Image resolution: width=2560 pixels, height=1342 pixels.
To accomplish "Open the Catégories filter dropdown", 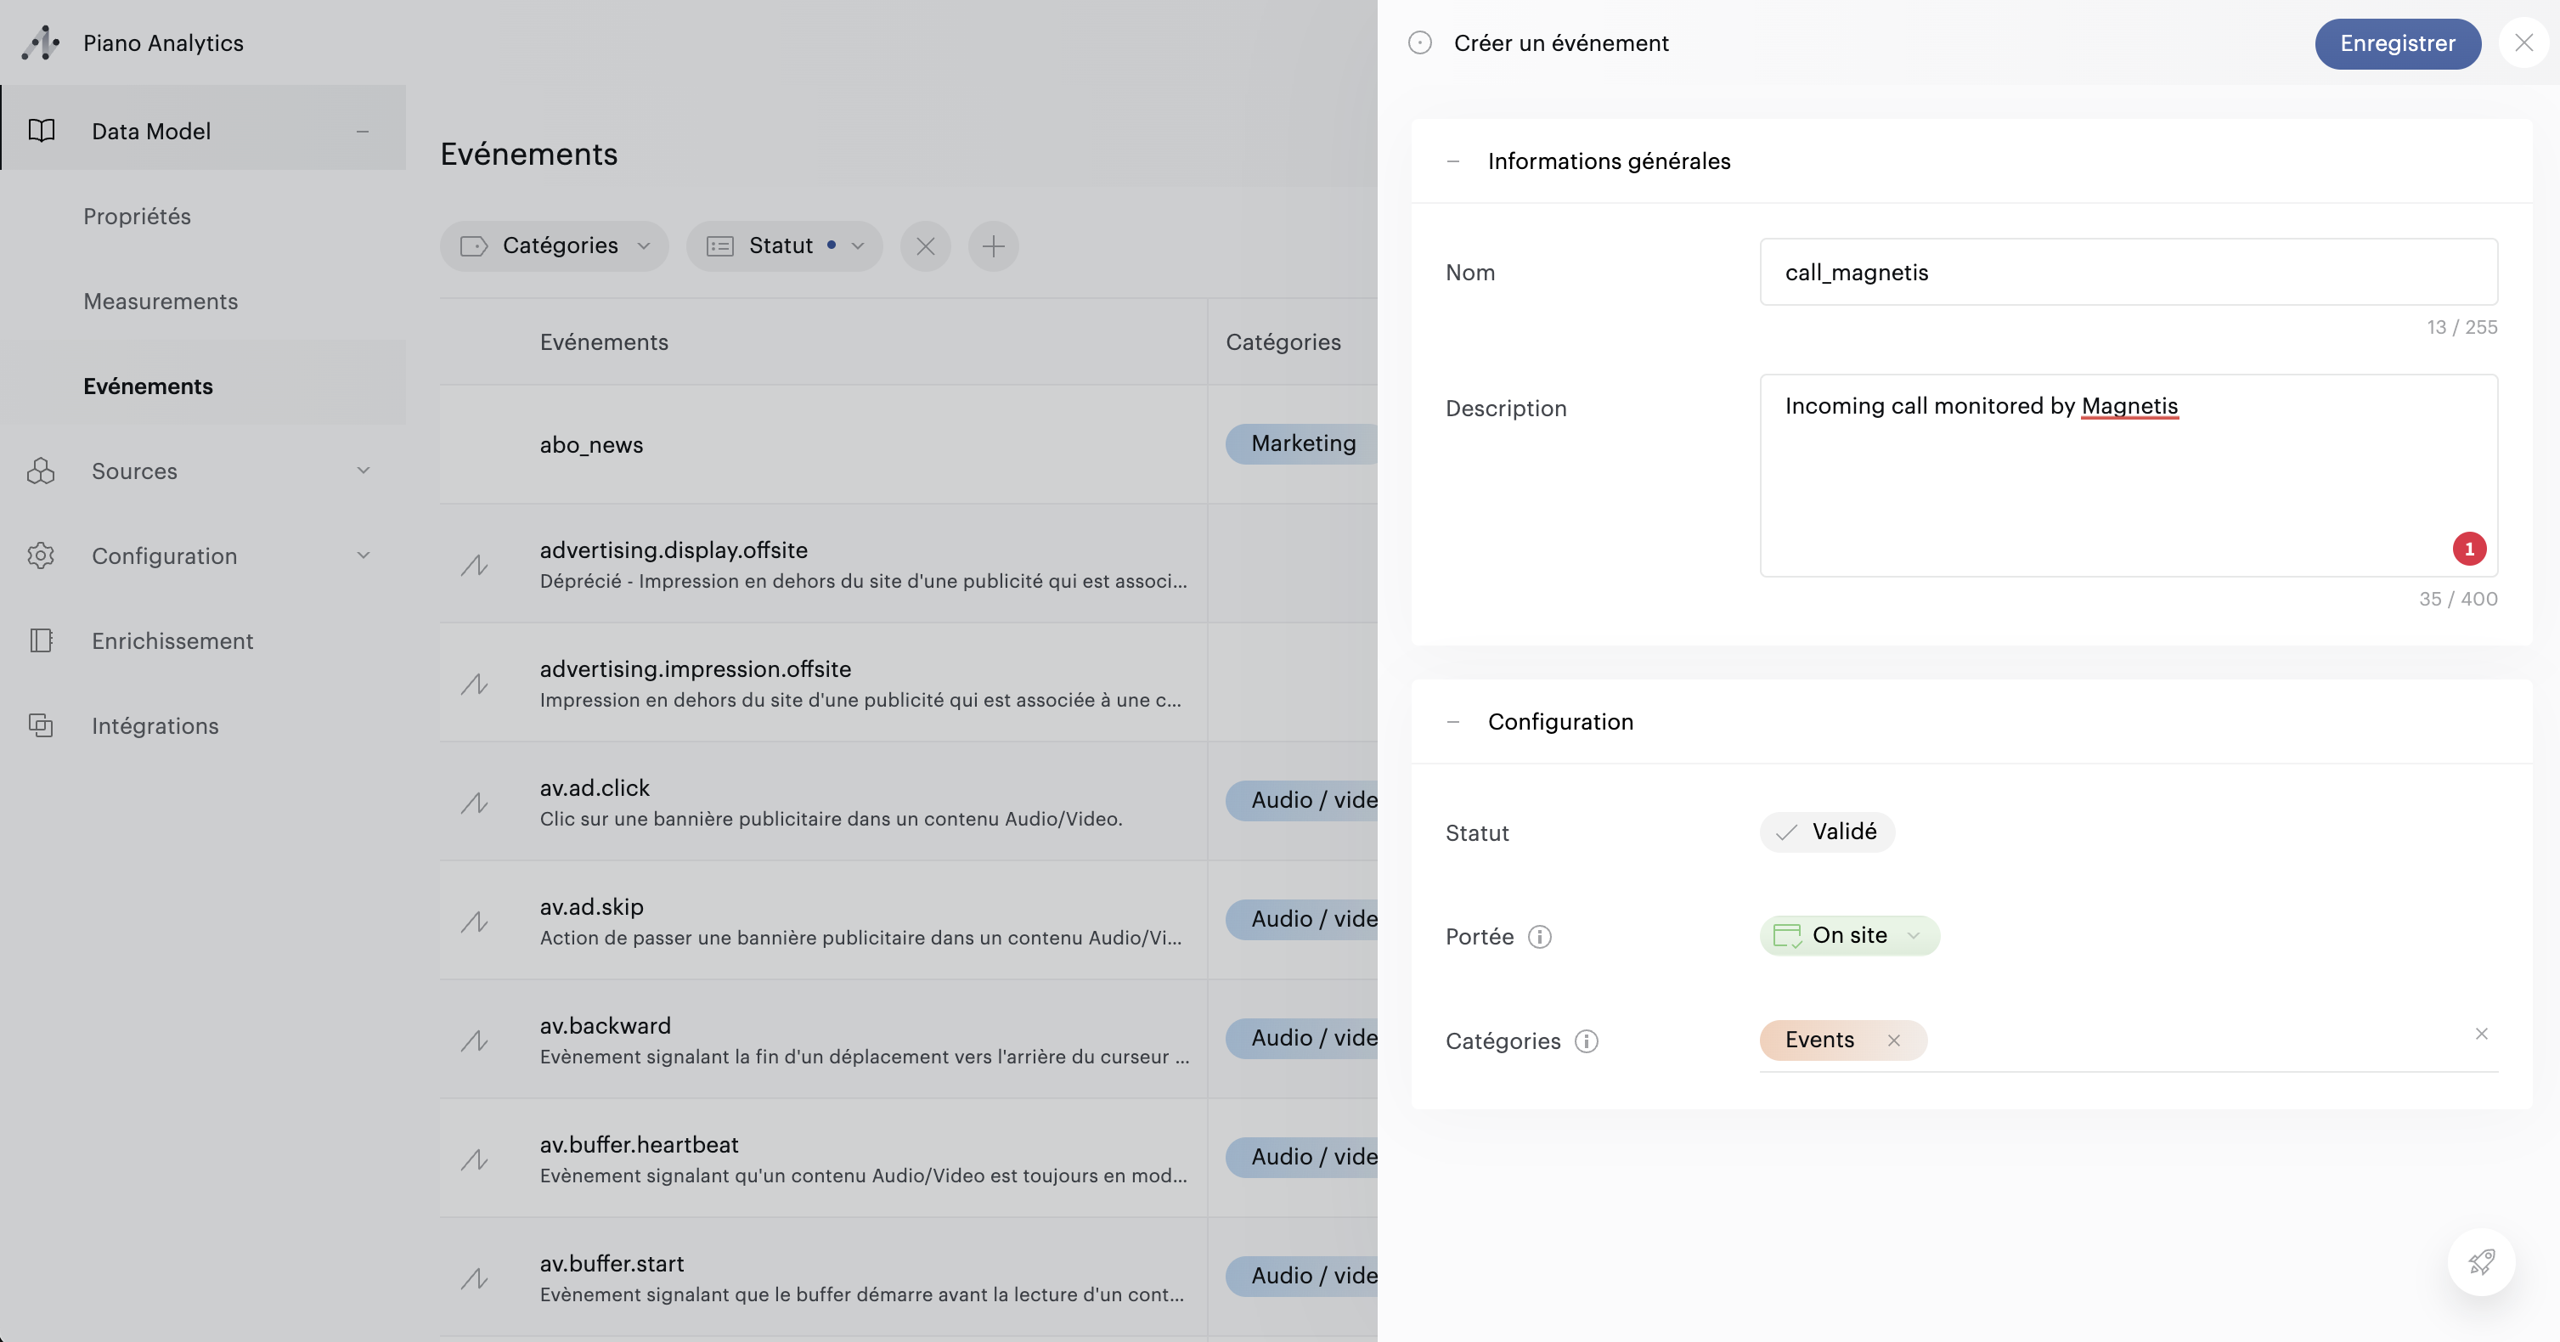I will pos(554,246).
